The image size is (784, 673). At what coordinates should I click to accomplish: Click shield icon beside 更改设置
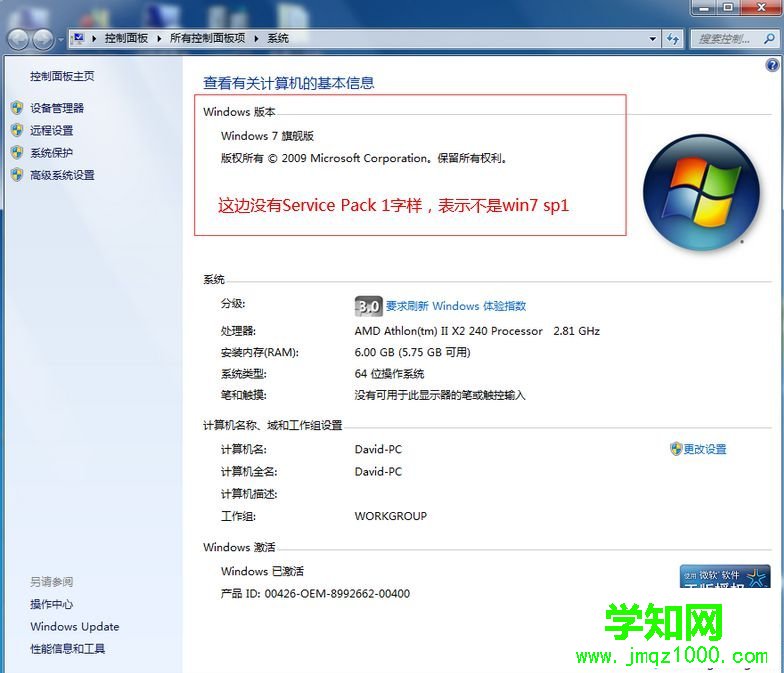pos(676,449)
